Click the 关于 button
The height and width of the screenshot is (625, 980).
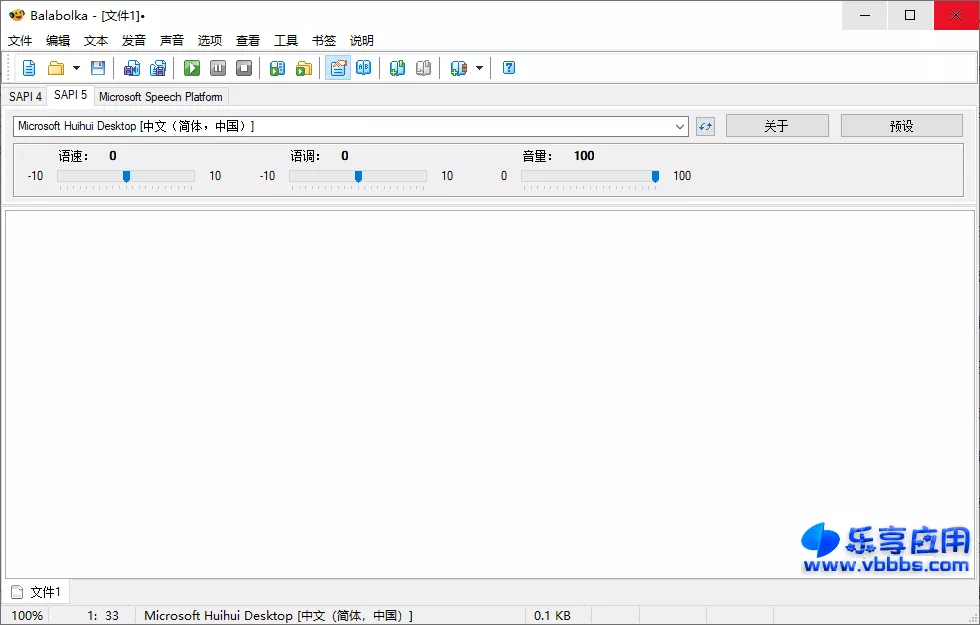(776, 125)
